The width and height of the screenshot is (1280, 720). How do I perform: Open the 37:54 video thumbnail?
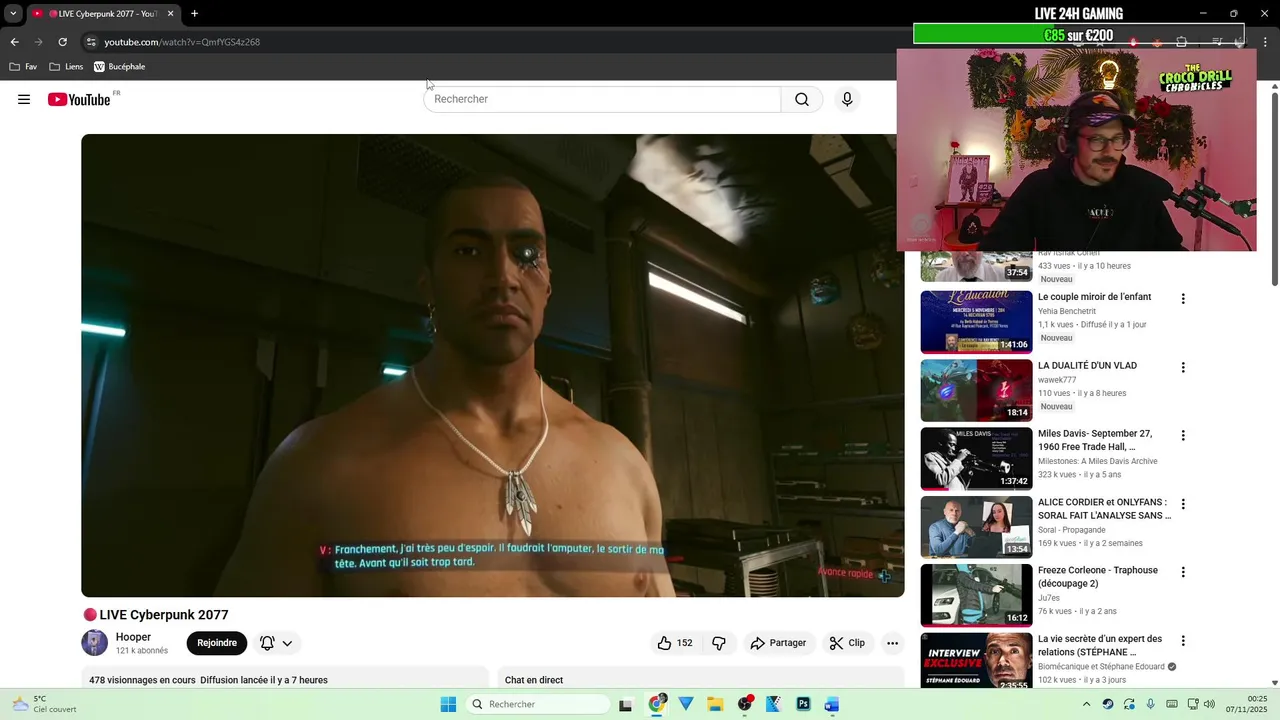(976, 267)
